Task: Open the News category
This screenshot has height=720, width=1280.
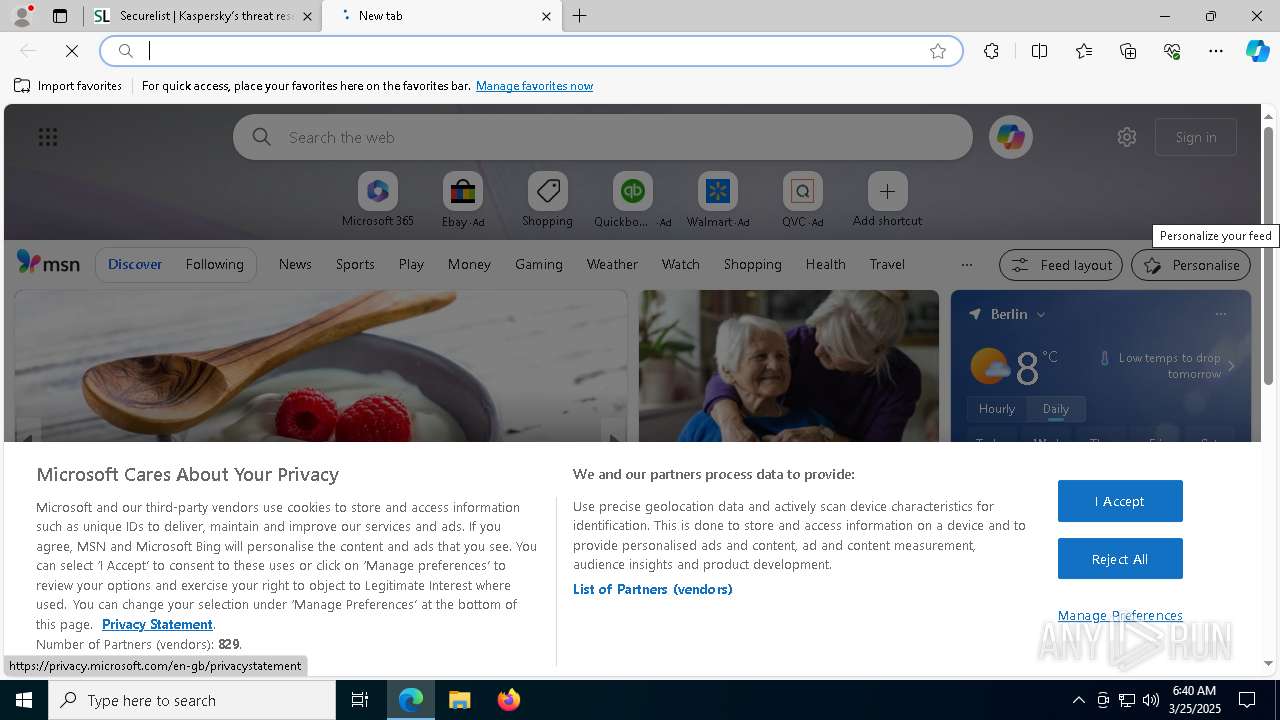Action: click(x=295, y=264)
